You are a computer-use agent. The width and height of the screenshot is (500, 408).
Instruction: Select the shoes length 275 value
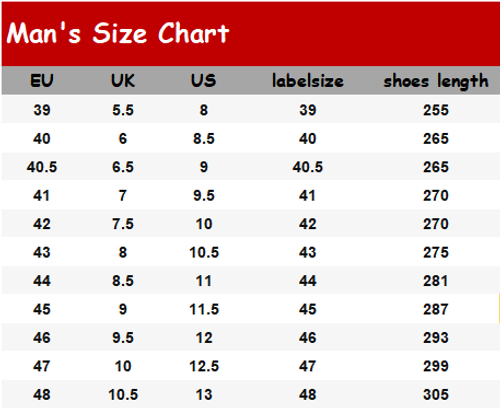pos(436,252)
